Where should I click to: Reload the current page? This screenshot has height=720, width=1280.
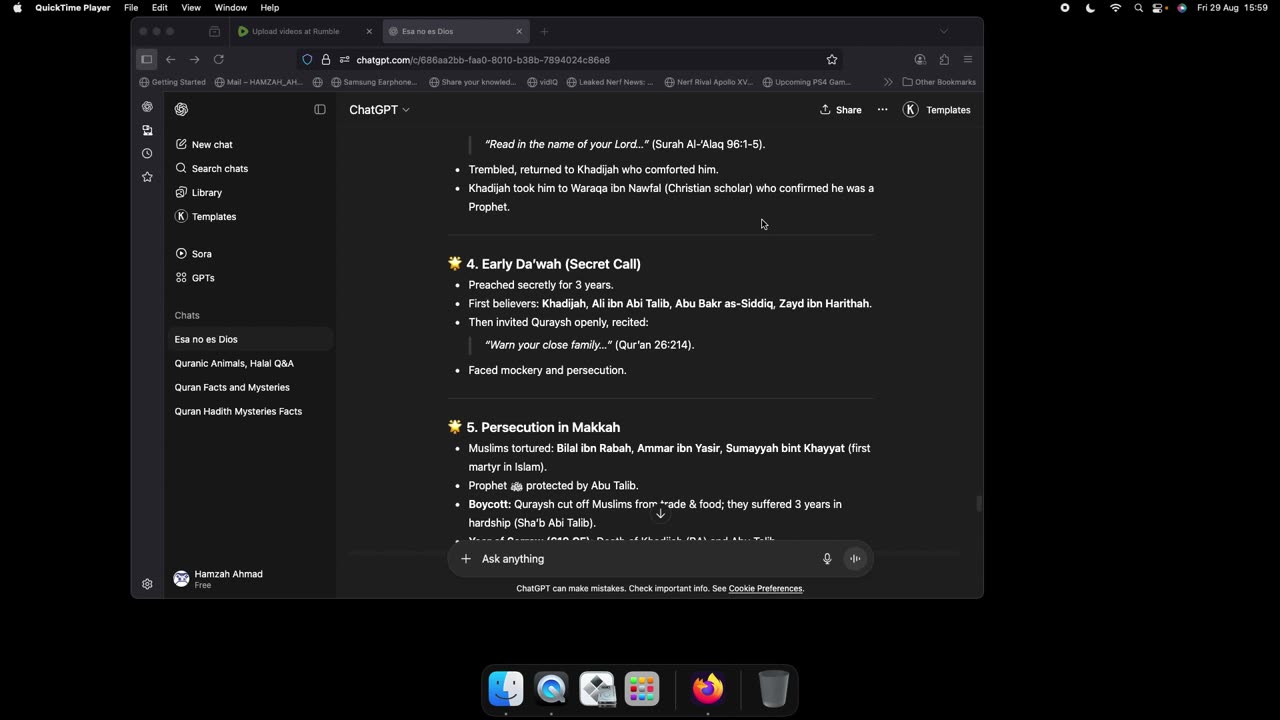pos(219,59)
